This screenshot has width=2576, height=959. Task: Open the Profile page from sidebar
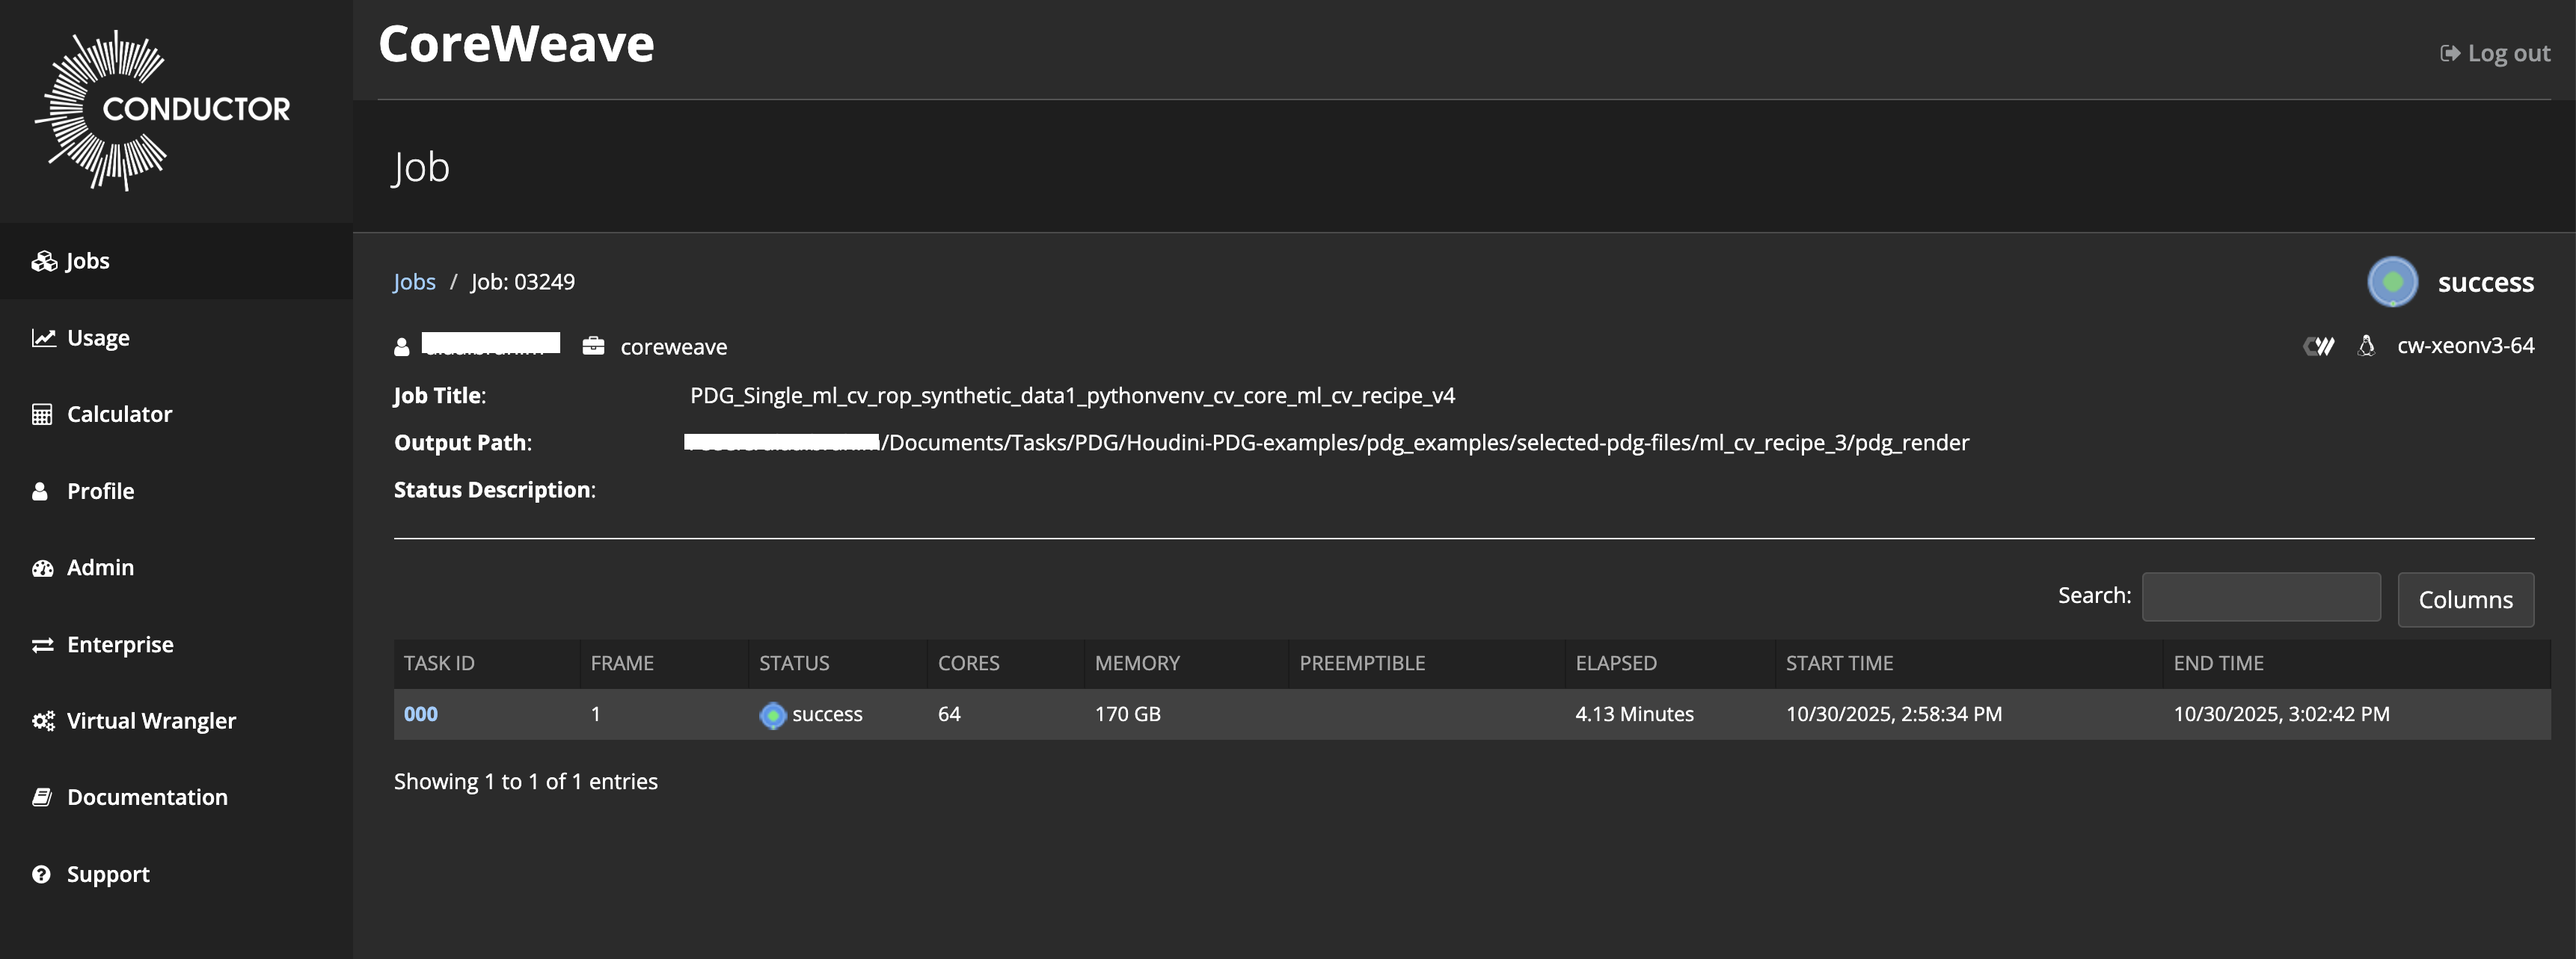click(99, 491)
